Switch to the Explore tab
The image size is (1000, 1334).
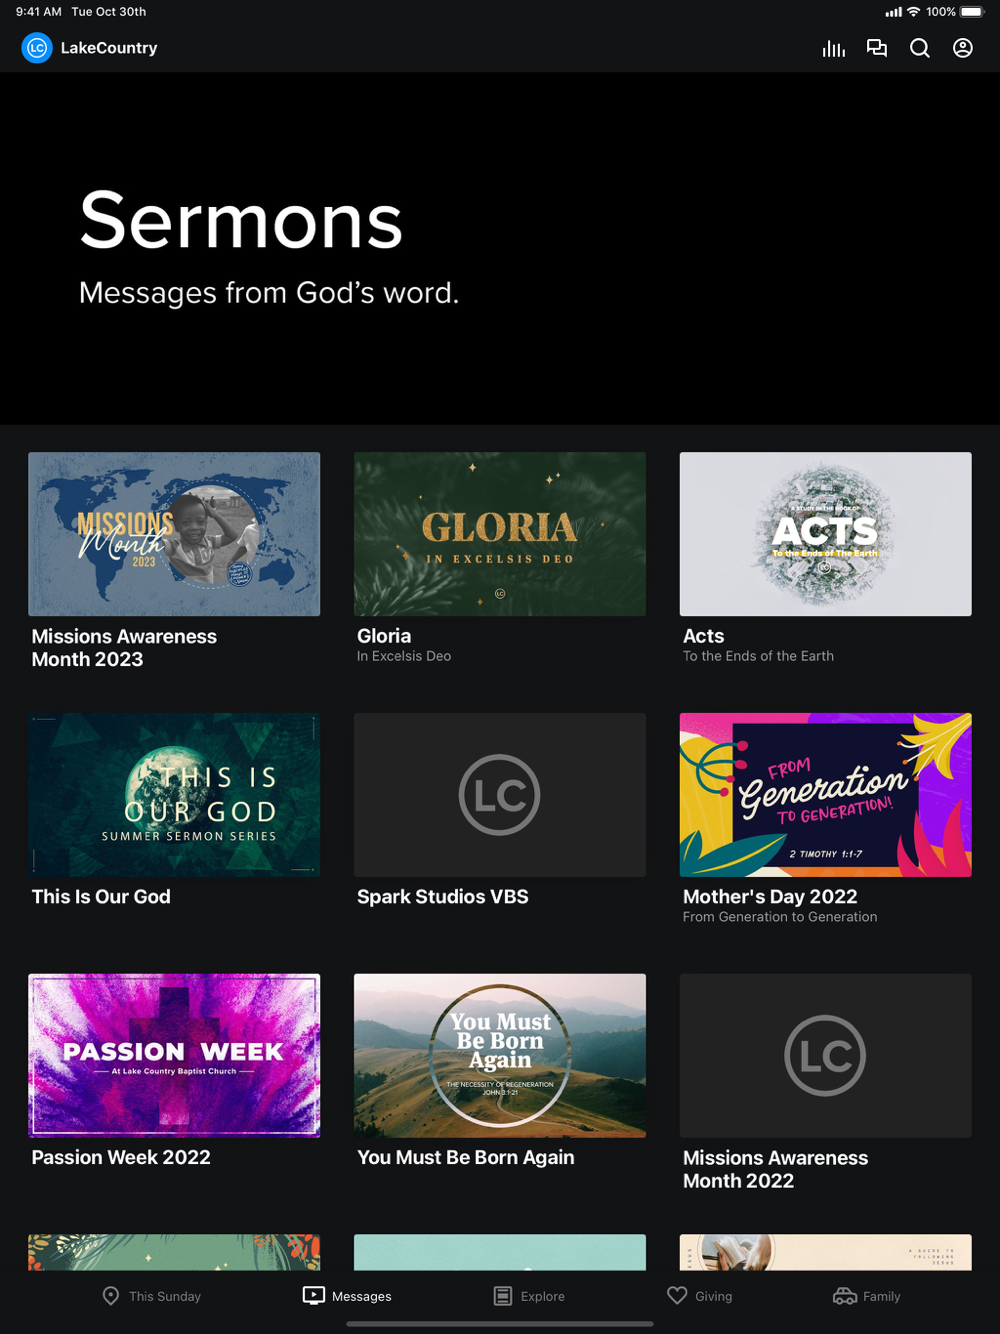point(530,1296)
